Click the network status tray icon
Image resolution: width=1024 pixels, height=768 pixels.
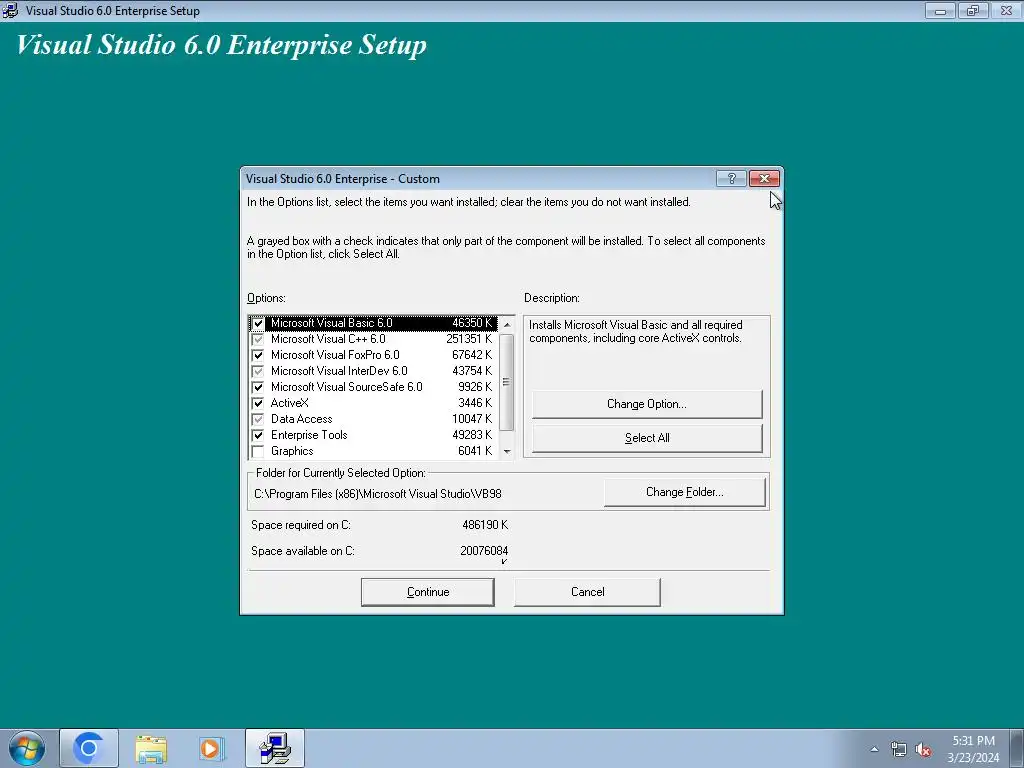(x=899, y=750)
